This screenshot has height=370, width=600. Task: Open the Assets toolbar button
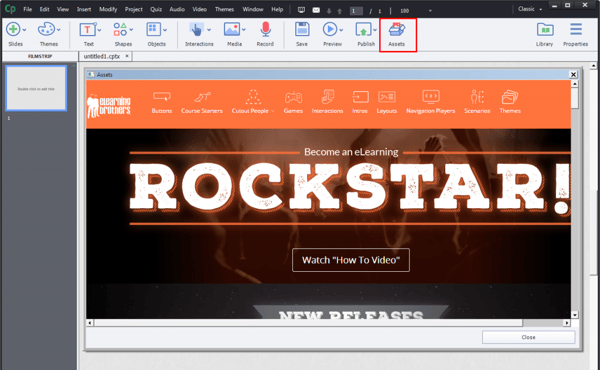[x=396, y=34]
